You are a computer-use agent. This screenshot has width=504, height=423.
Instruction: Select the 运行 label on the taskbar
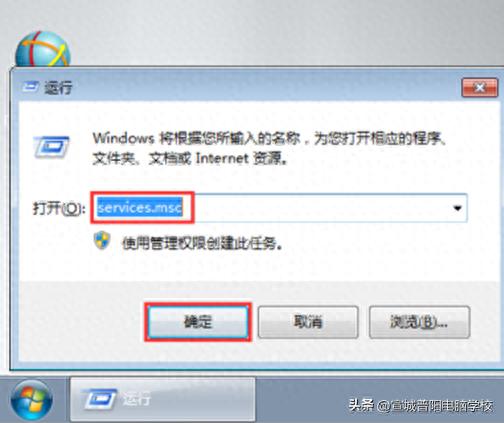click(x=136, y=399)
